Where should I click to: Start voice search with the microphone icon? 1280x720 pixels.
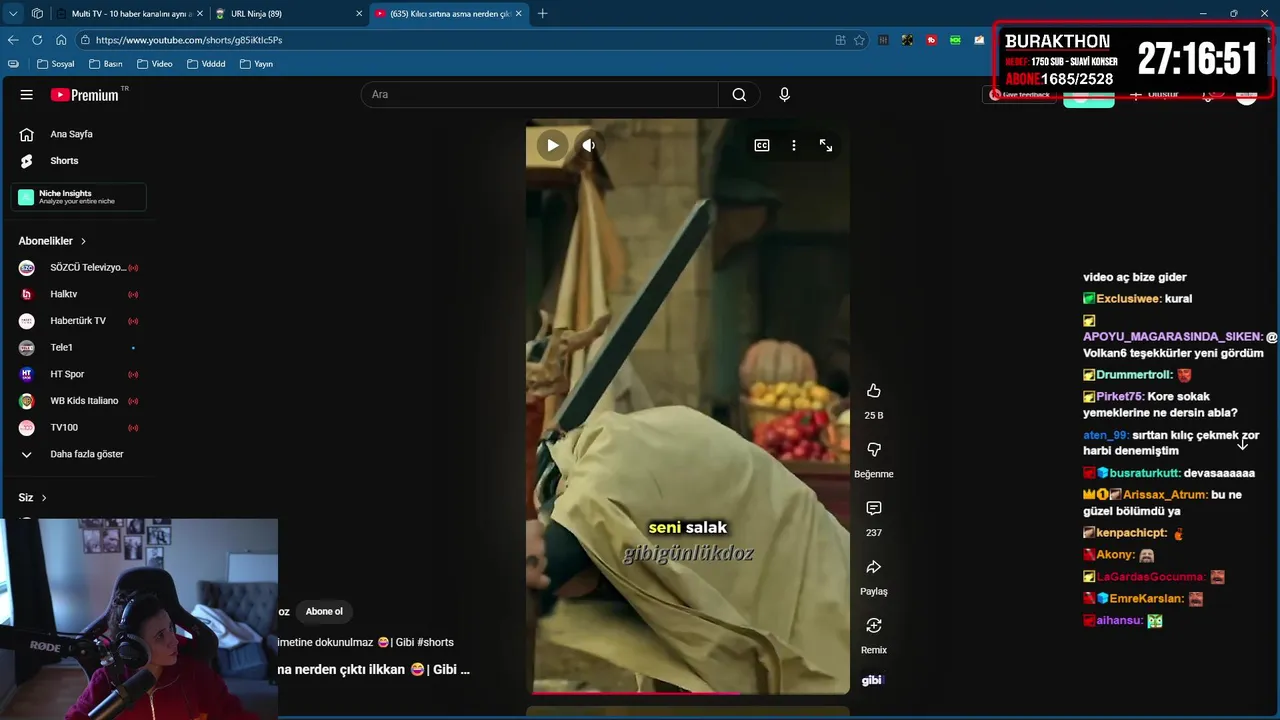click(x=784, y=95)
